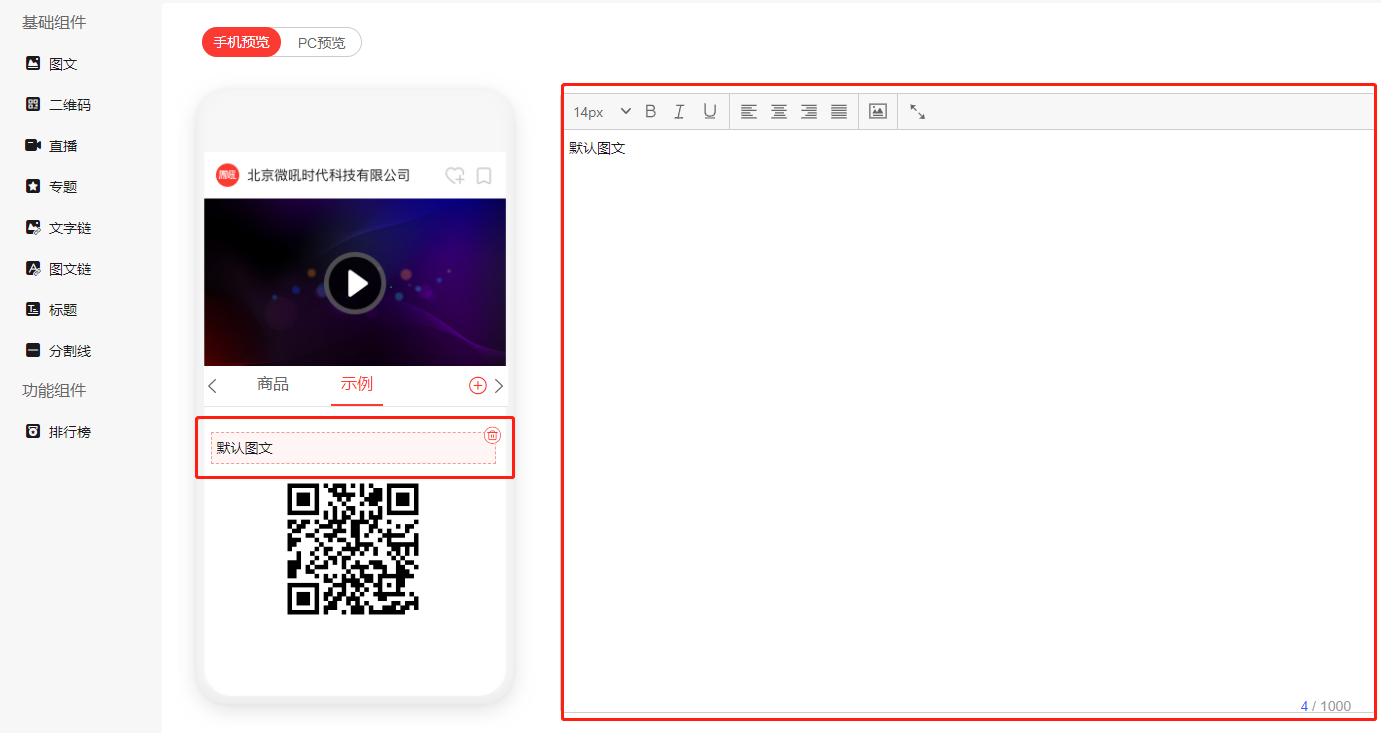Screen dimensions: 1381x733
Task: Insert an image via editor toolbar
Action: [878, 112]
